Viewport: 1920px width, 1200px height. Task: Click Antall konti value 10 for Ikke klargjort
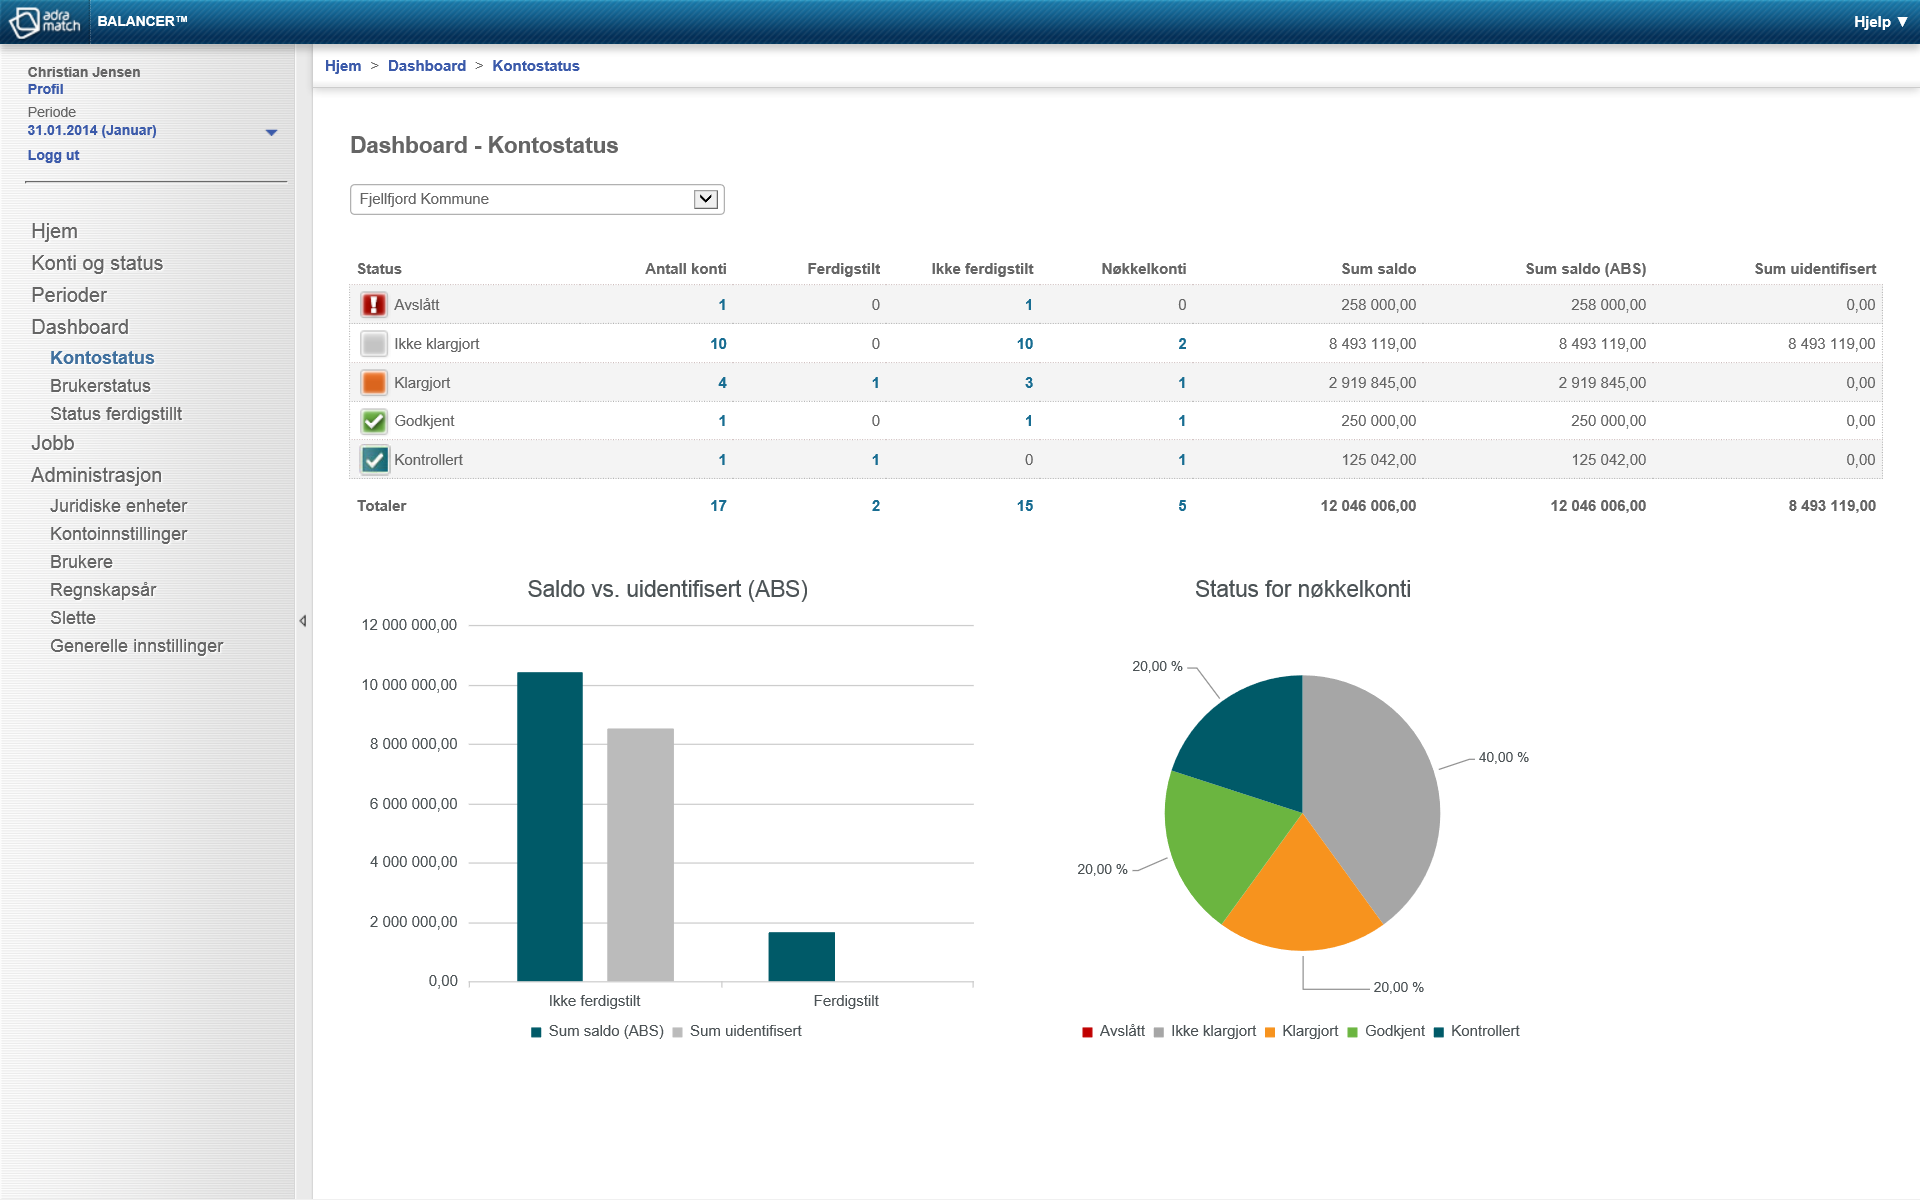coord(718,344)
